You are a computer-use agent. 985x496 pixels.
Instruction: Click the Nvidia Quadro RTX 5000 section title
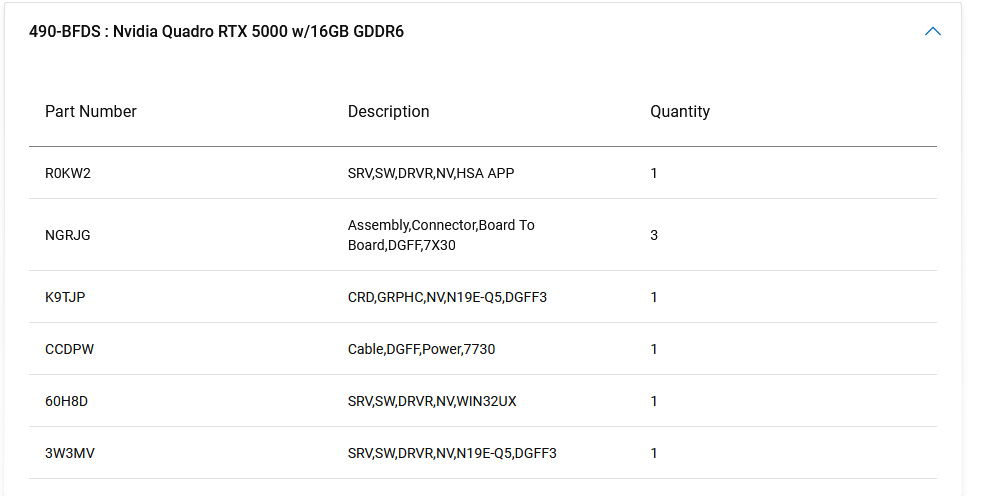coord(216,32)
